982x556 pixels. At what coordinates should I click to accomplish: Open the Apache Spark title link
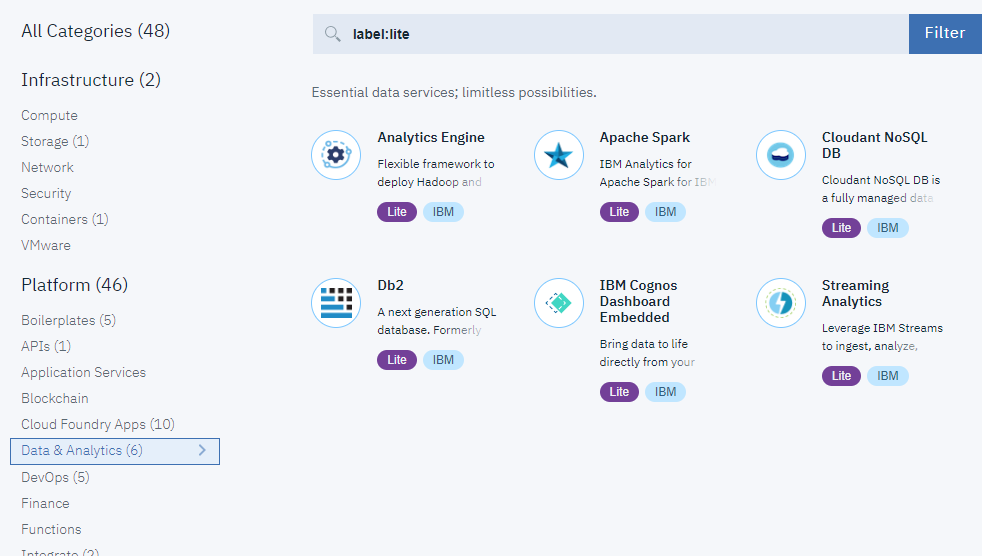(644, 137)
